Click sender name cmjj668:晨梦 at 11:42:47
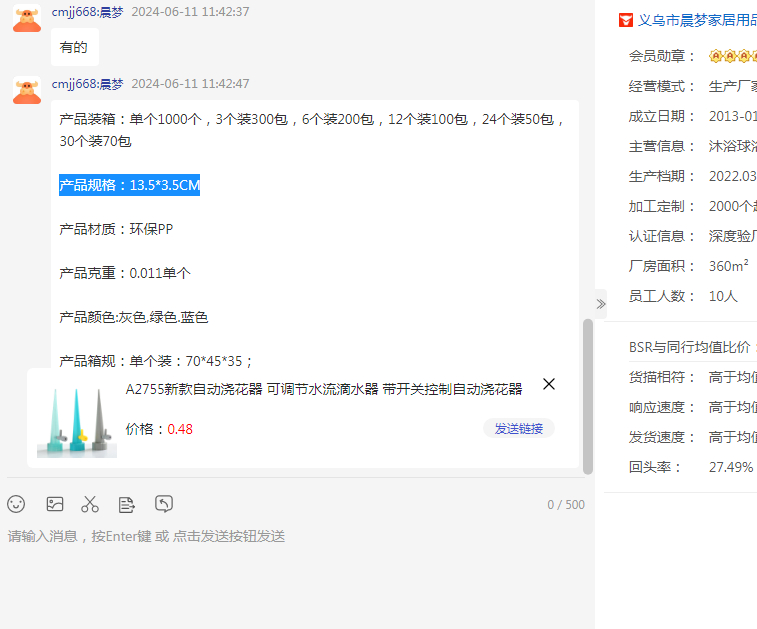This screenshot has width=757, height=629. [87, 84]
